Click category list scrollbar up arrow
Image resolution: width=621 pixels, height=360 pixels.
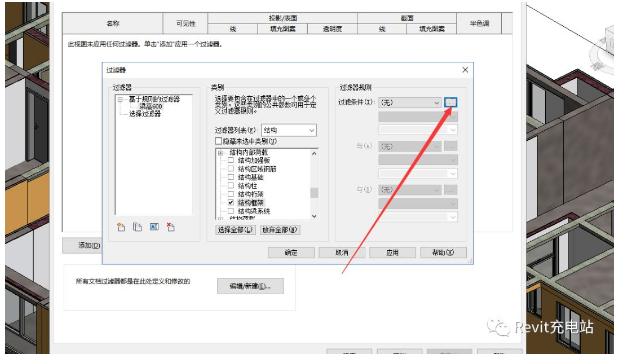(314, 153)
